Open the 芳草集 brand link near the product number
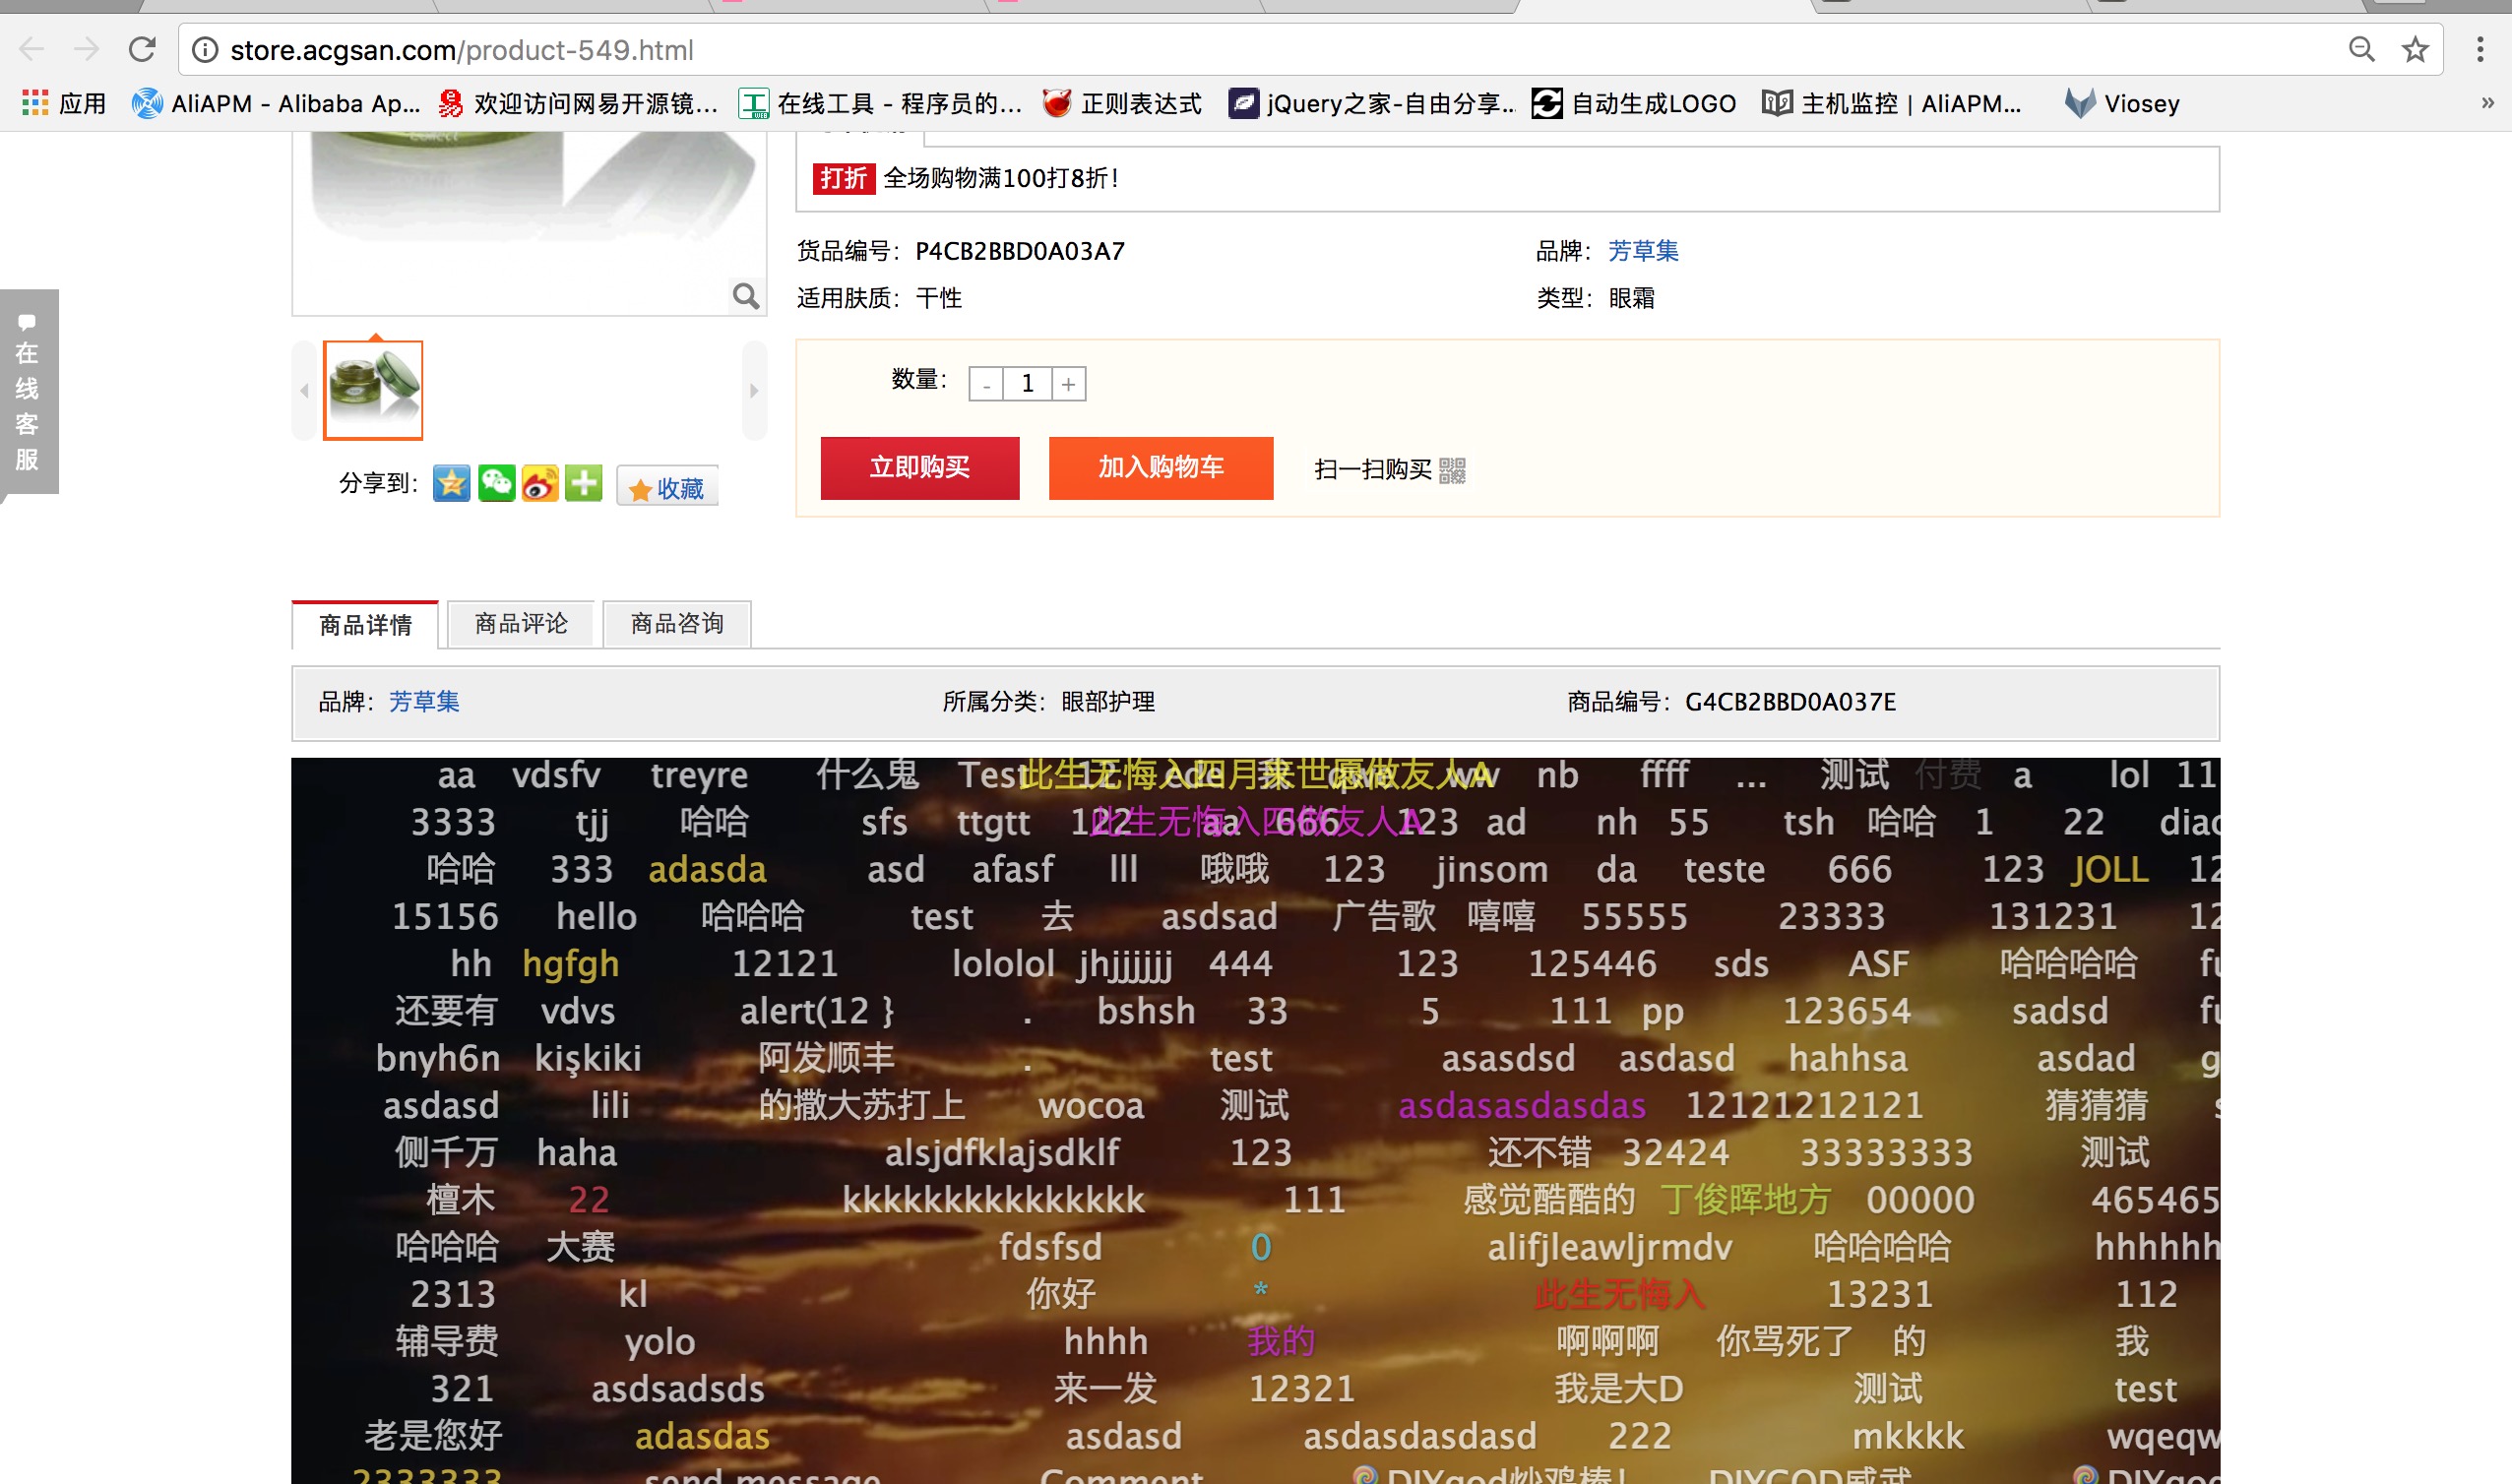Viewport: 2512px width, 1484px height. (1643, 251)
